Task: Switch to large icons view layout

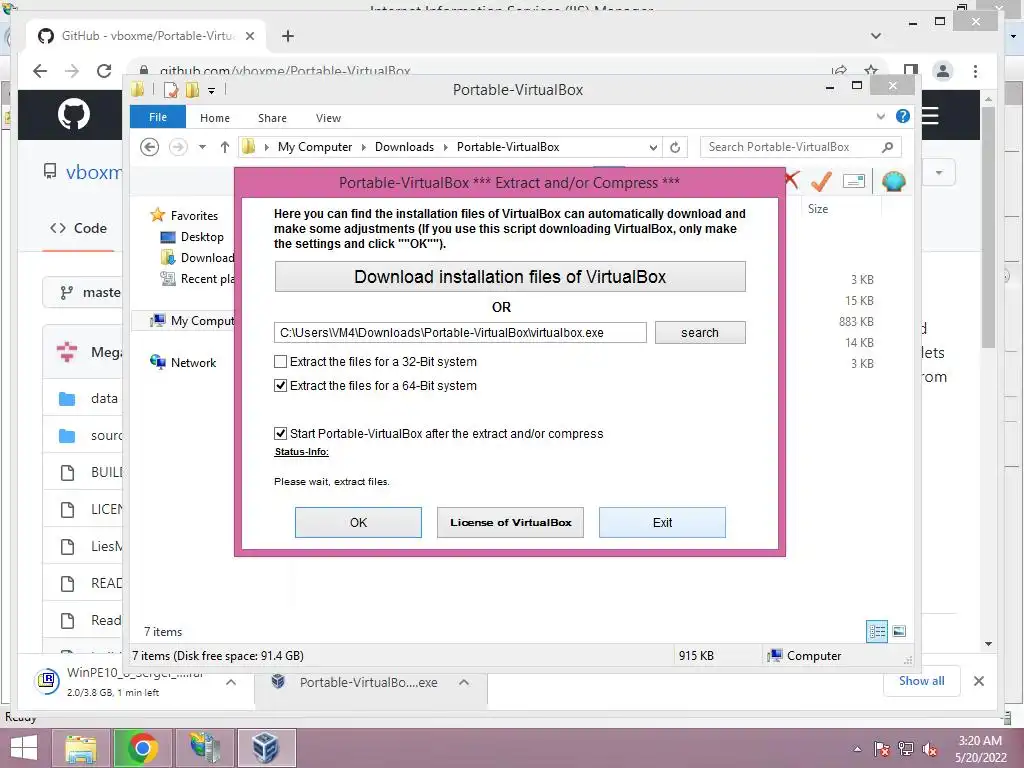Action: [899, 631]
